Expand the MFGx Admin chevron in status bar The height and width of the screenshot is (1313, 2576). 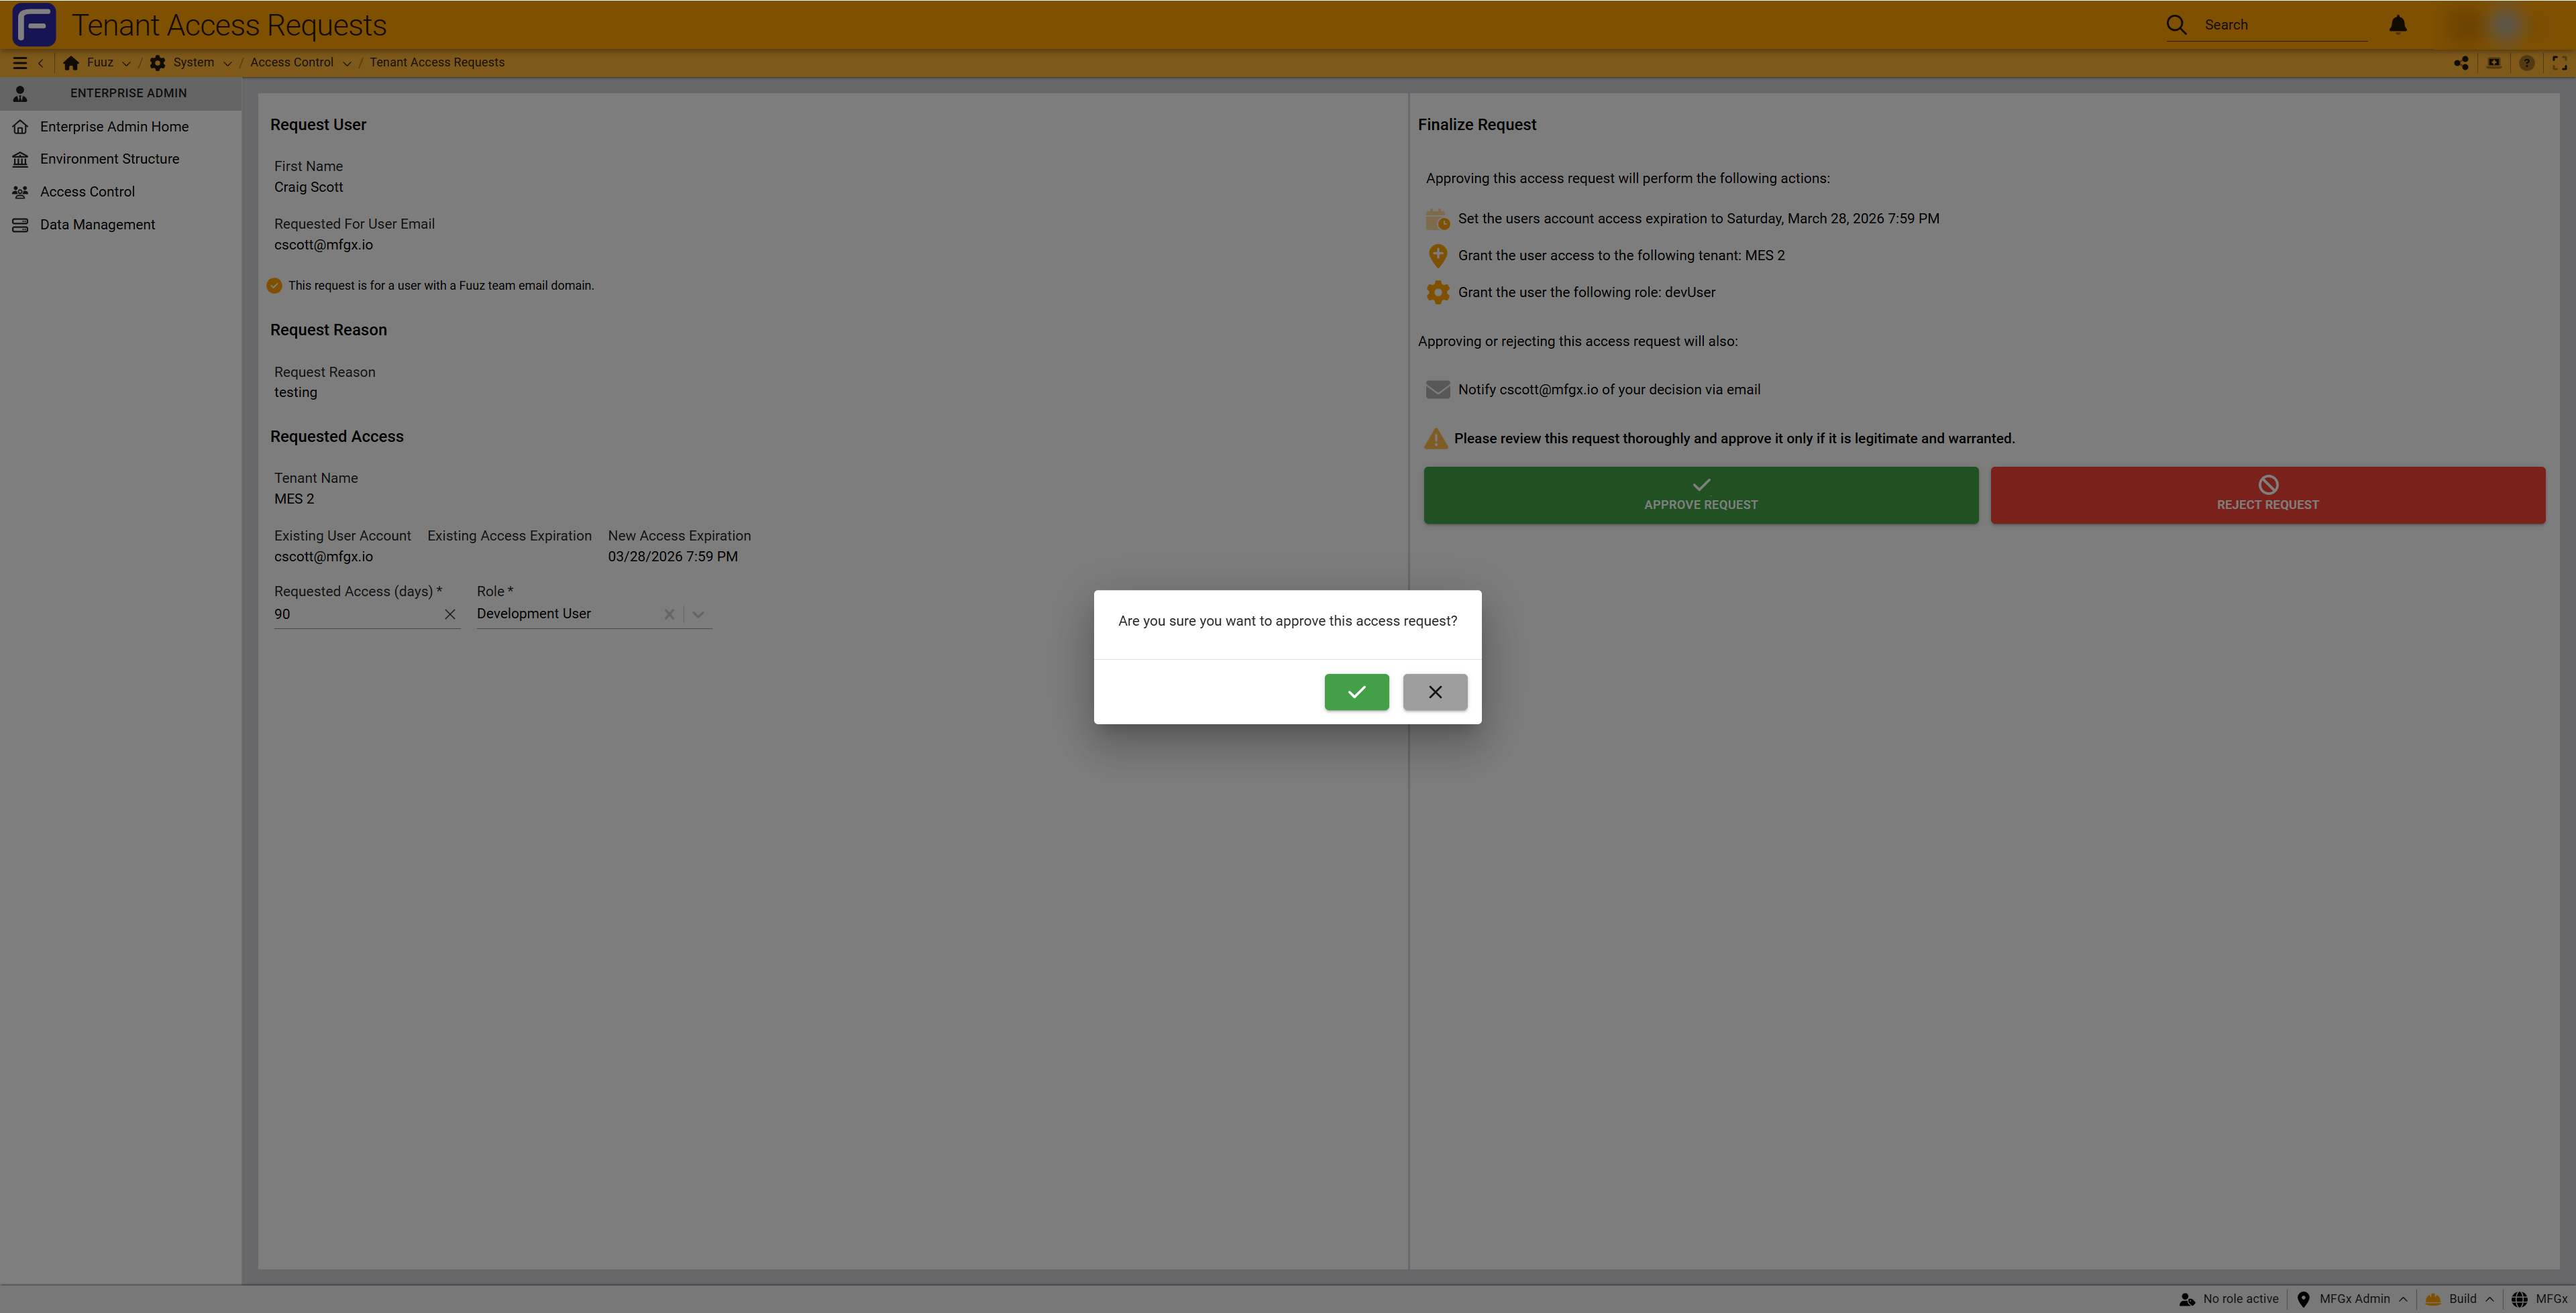[x=2402, y=1299]
